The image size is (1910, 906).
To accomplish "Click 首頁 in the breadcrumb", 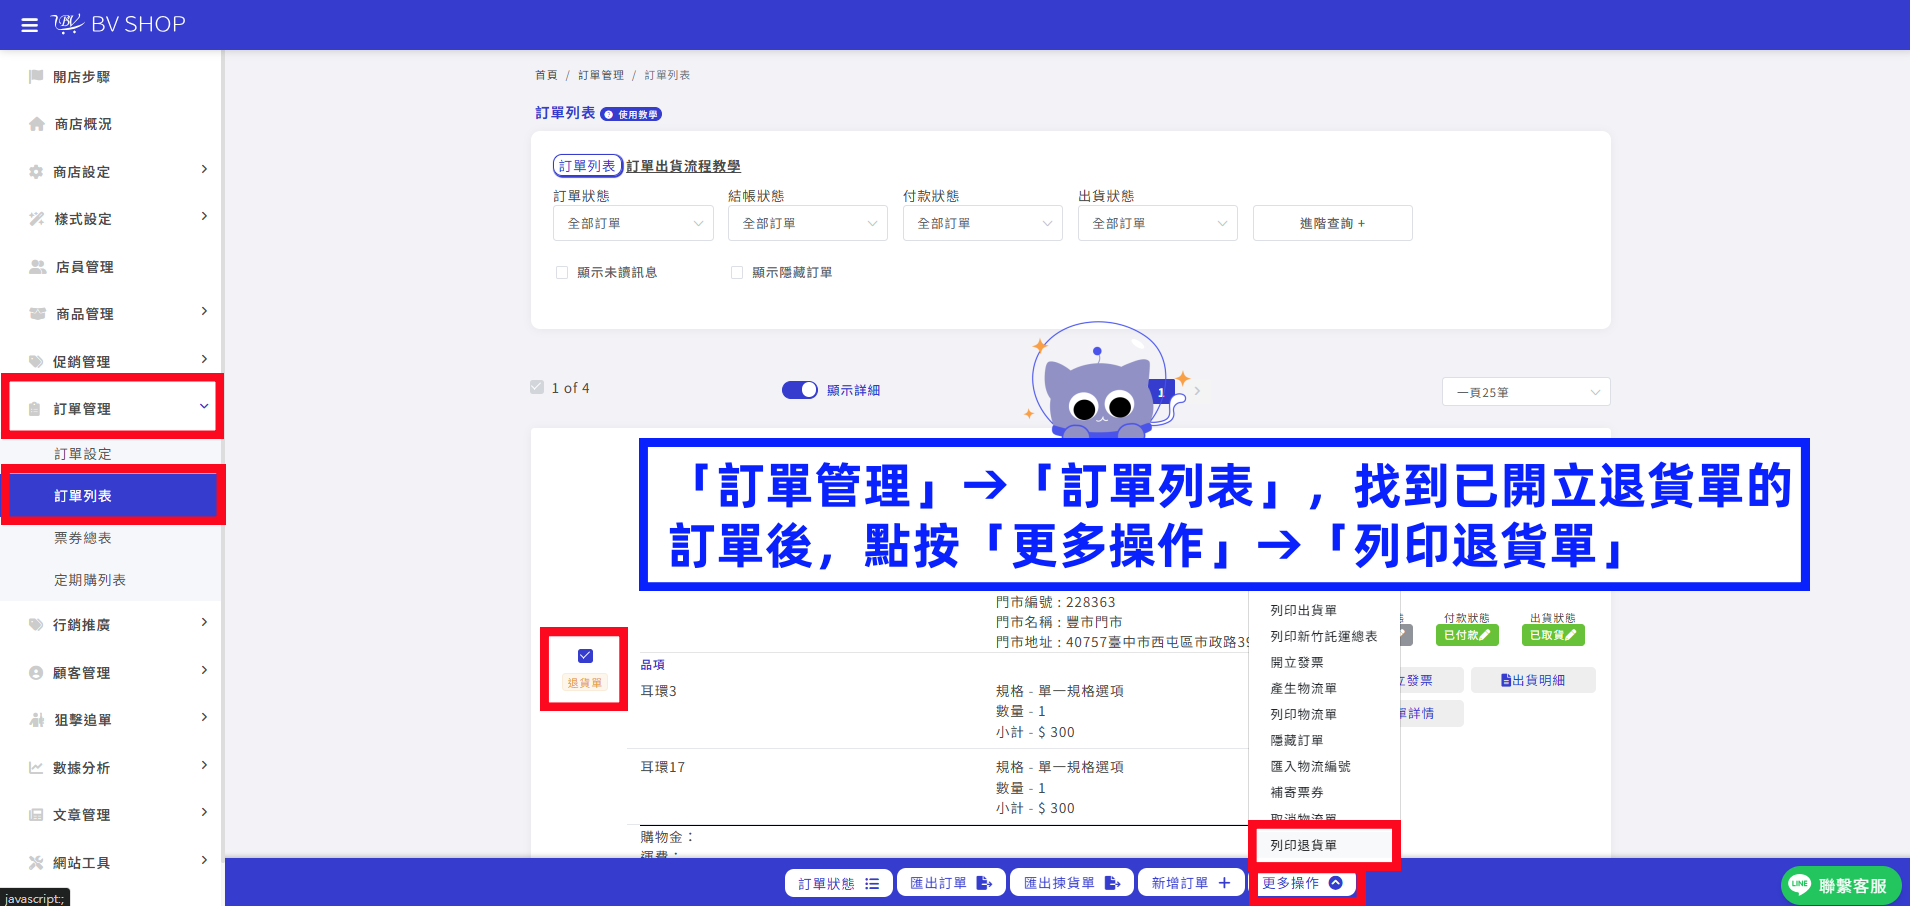I will [x=546, y=75].
